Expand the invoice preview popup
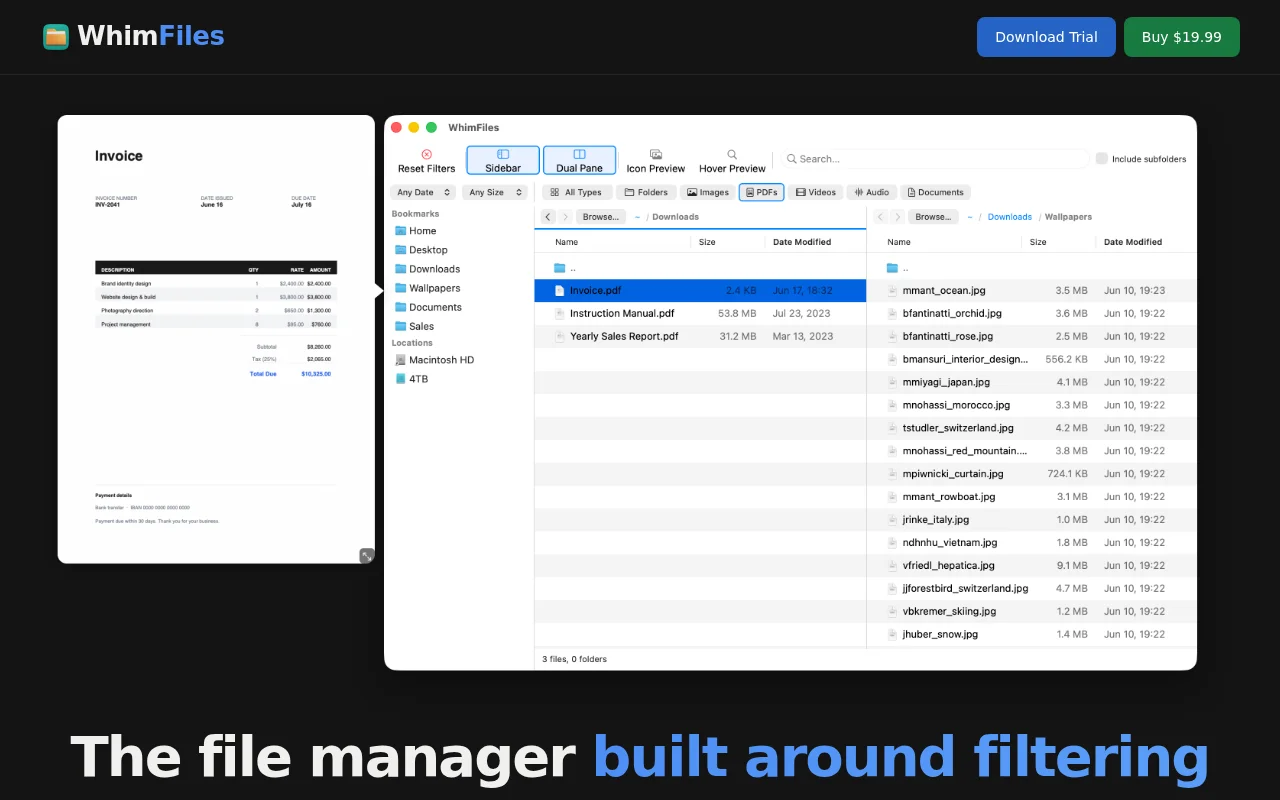Image resolution: width=1280 pixels, height=800 pixels. coord(367,556)
